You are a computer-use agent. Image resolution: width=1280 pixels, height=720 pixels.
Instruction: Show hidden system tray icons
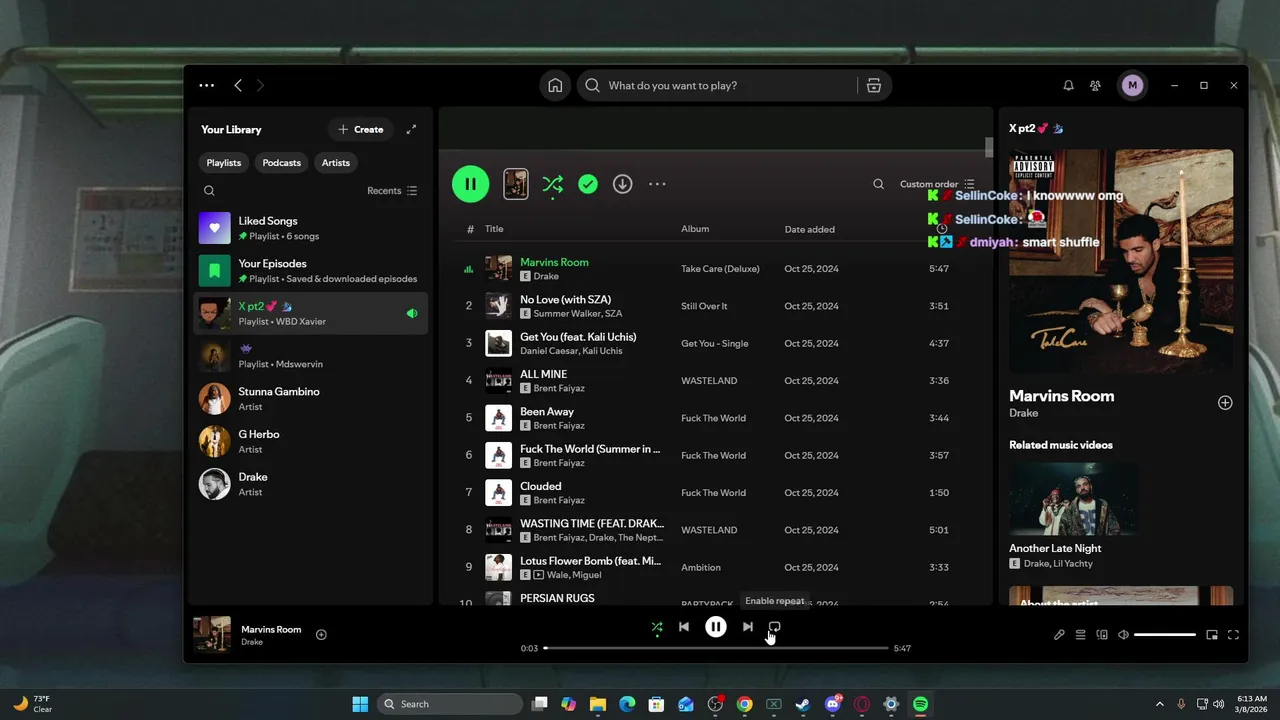[1160, 704]
